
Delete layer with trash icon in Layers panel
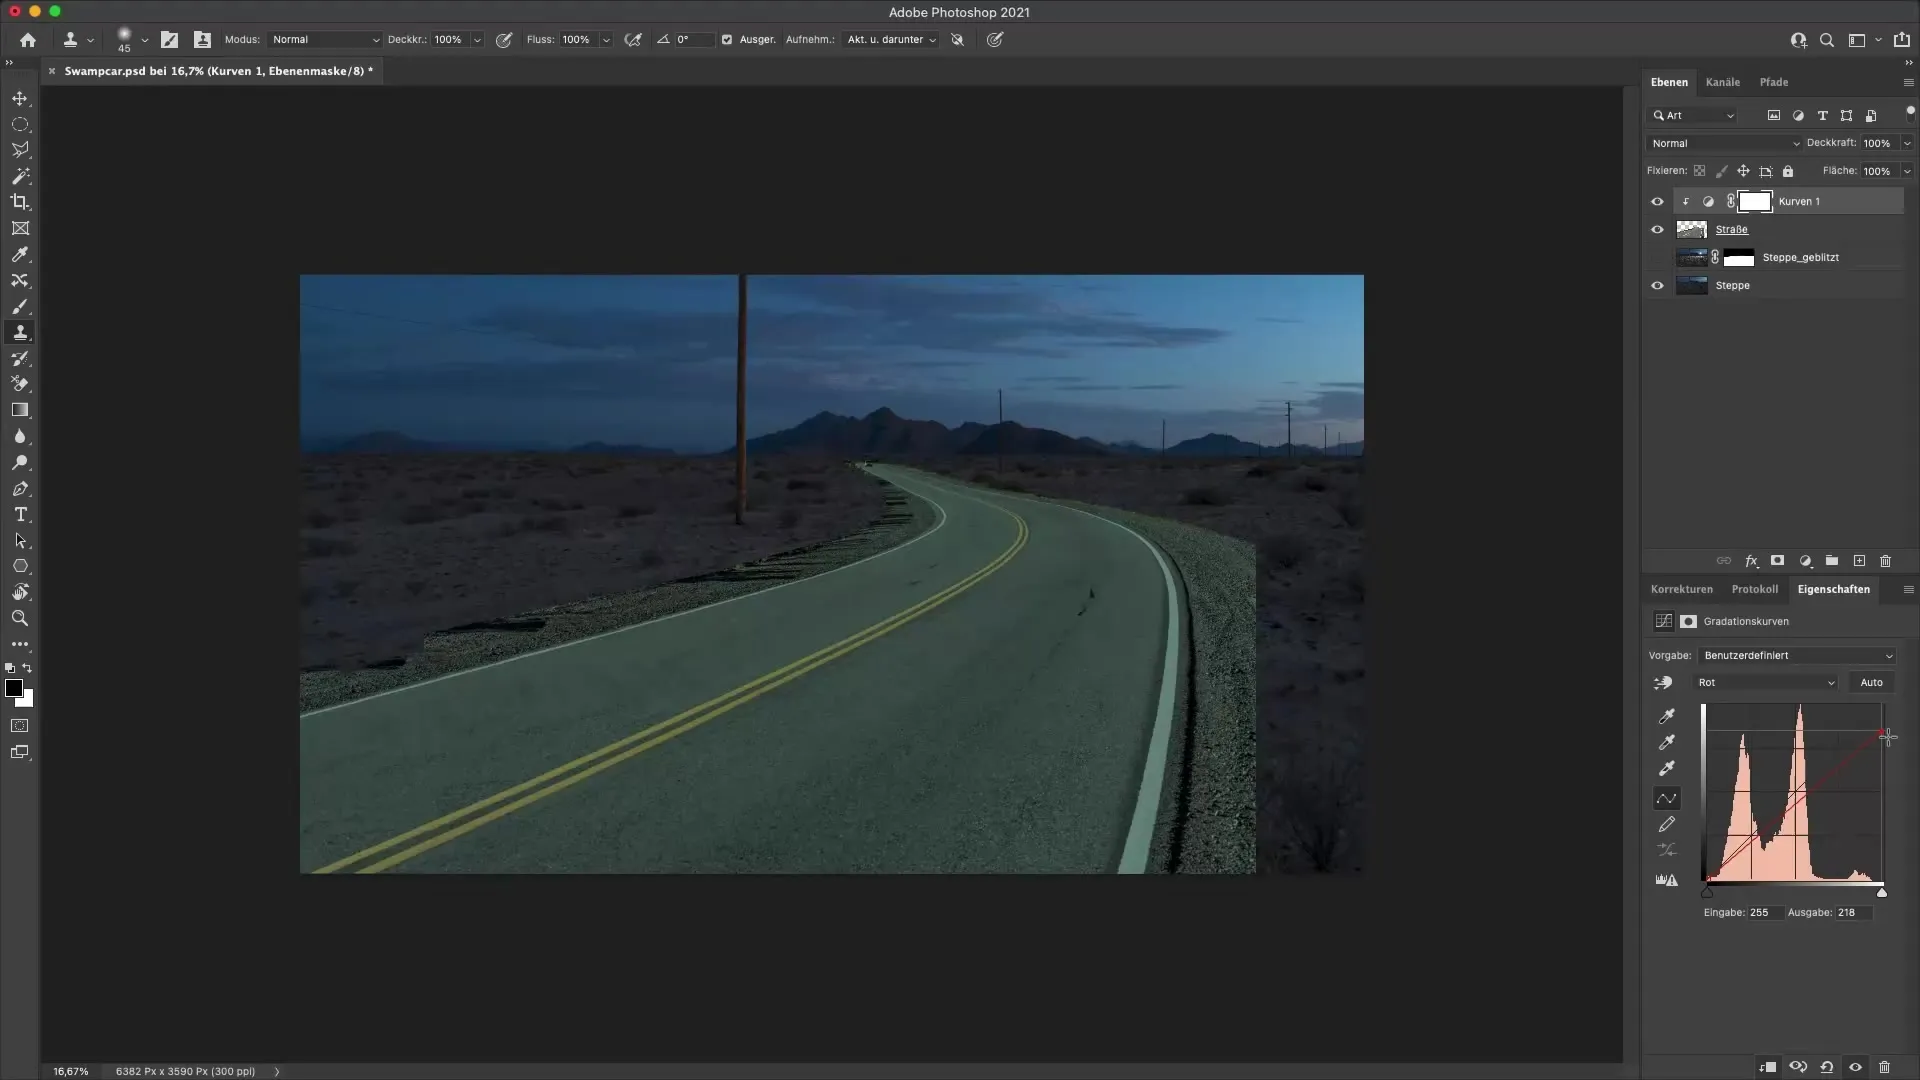point(1885,561)
